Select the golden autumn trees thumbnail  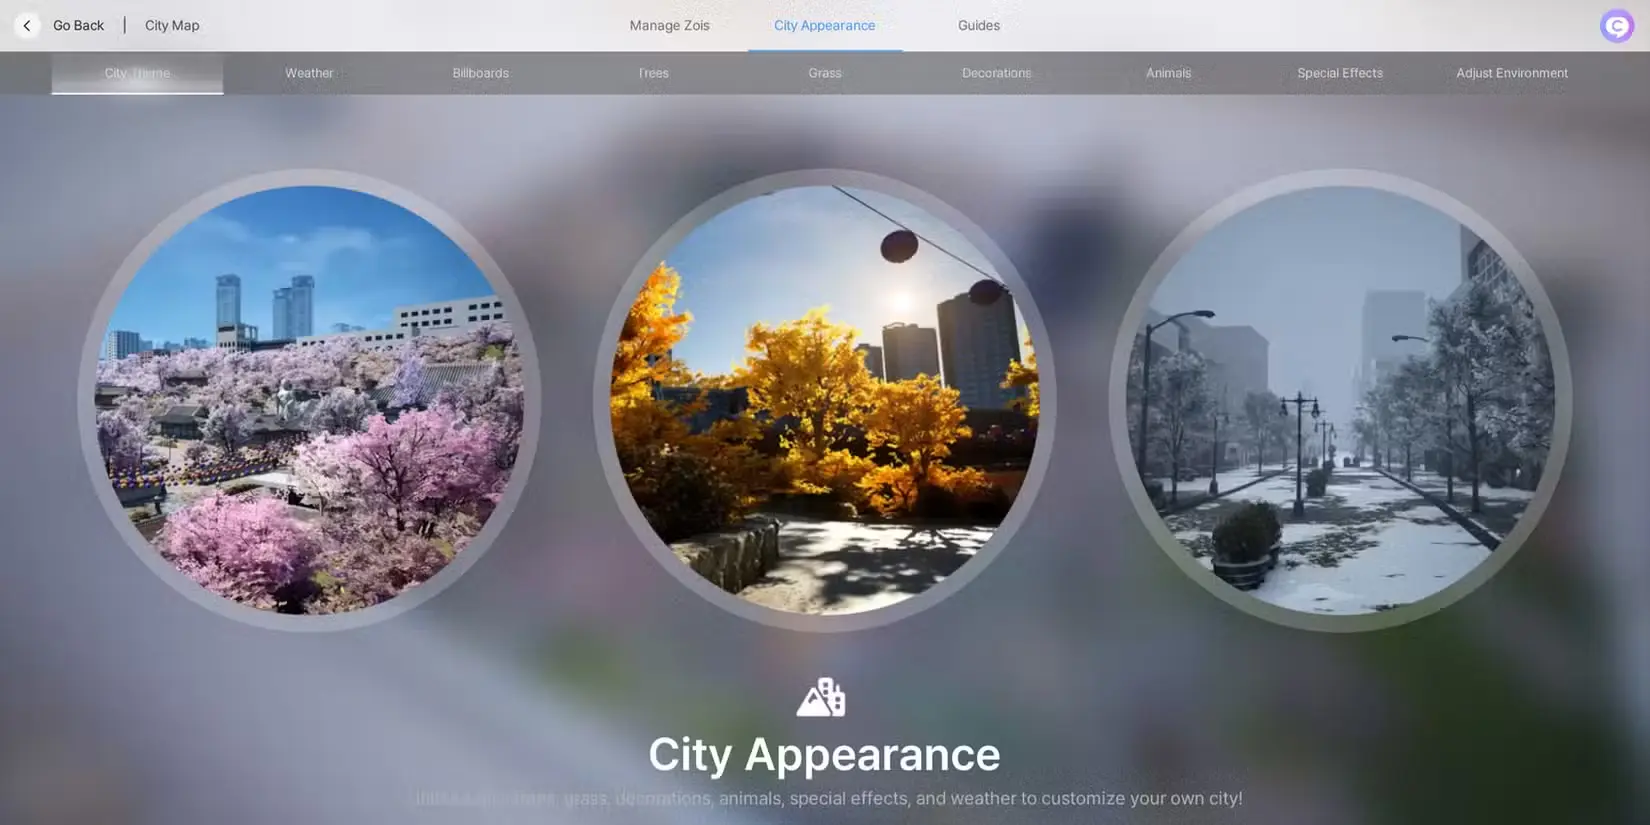(x=825, y=400)
